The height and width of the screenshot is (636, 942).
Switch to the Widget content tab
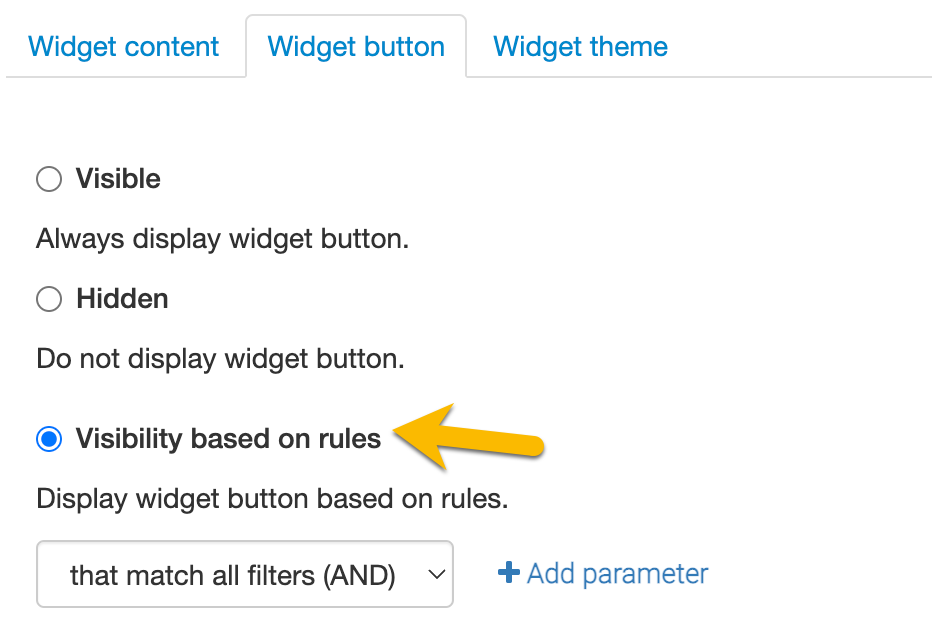tap(124, 47)
